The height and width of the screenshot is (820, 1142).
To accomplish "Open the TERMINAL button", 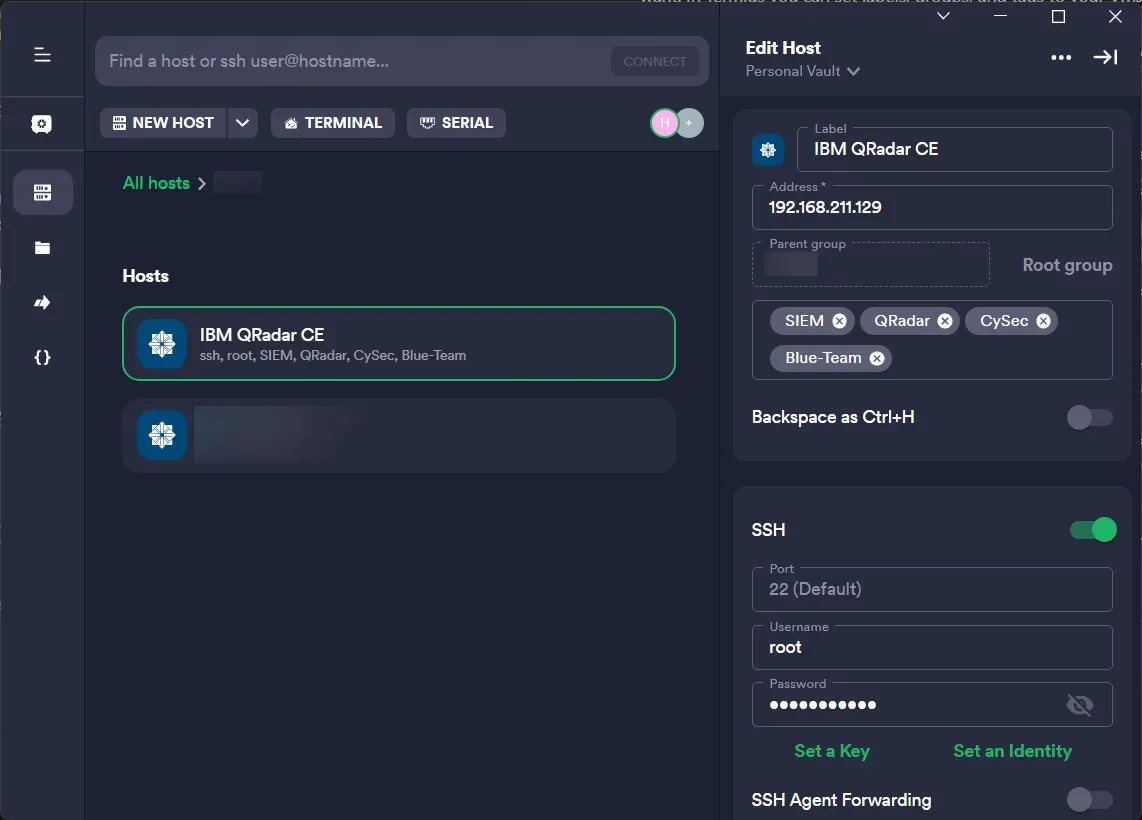I will (x=332, y=123).
